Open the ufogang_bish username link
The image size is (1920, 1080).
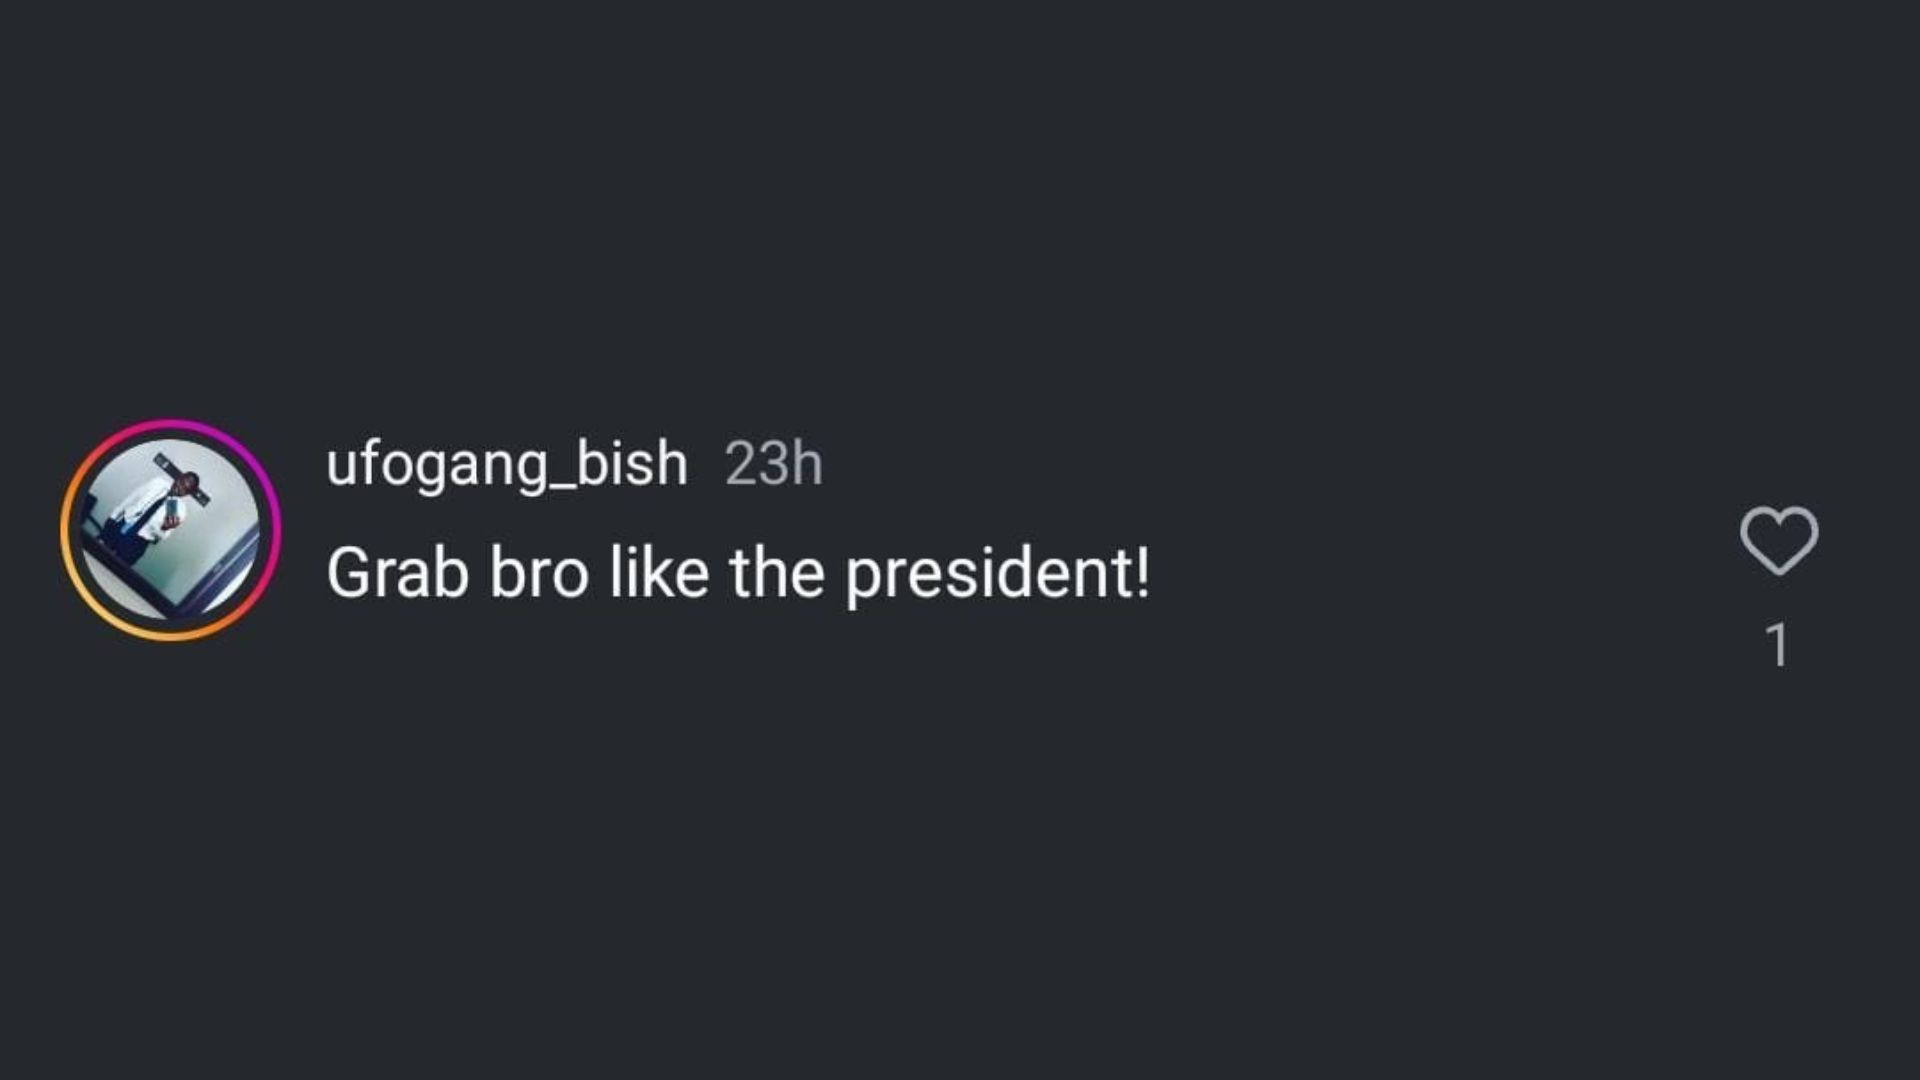tap(507, 464)
